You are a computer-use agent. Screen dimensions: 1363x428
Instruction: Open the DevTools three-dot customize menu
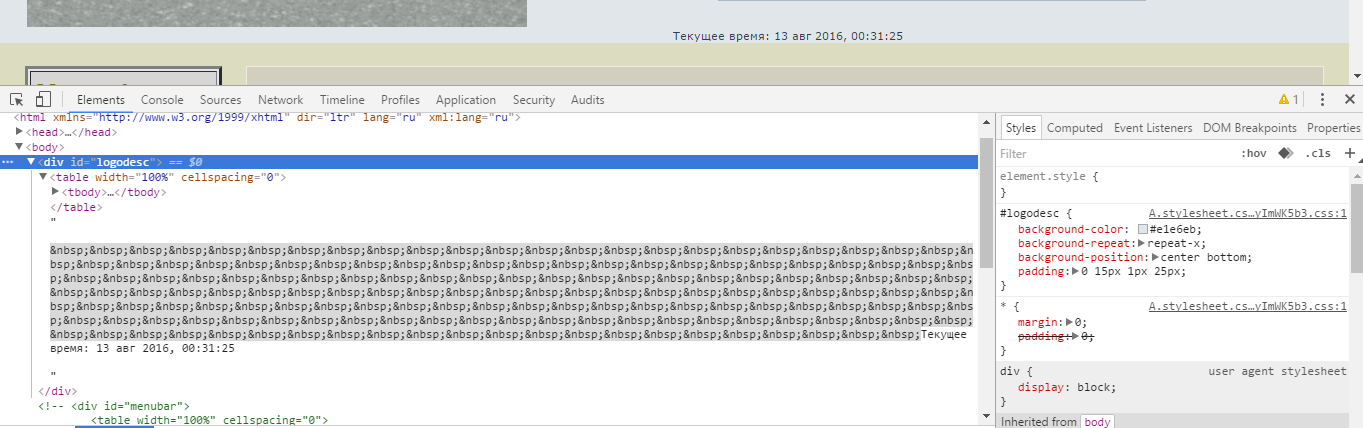coord(1322,100)
